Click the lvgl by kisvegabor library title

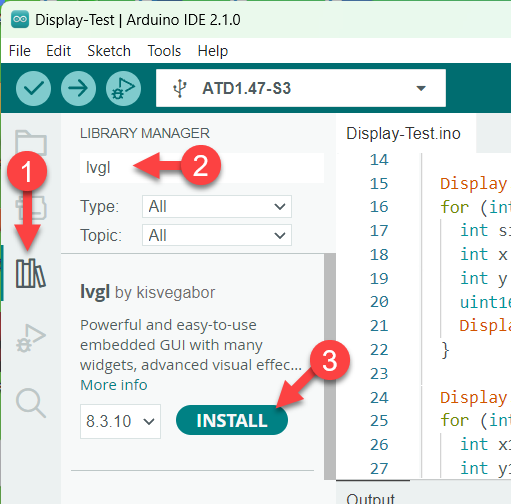point(147,292)
